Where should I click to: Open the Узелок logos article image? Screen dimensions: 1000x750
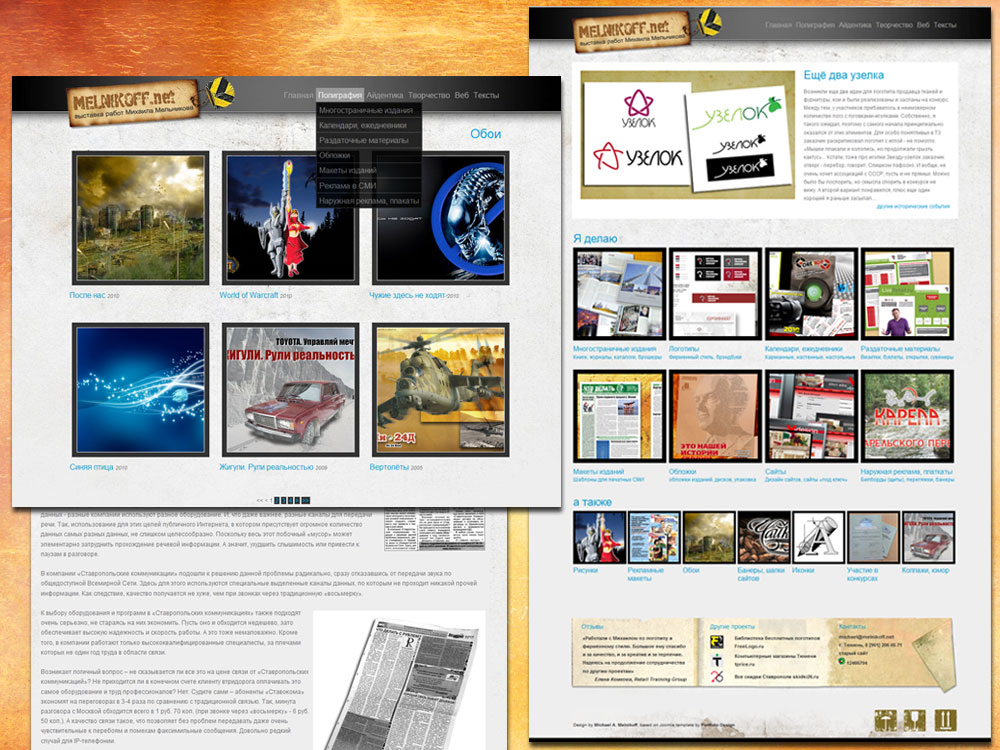coord(688,135)
